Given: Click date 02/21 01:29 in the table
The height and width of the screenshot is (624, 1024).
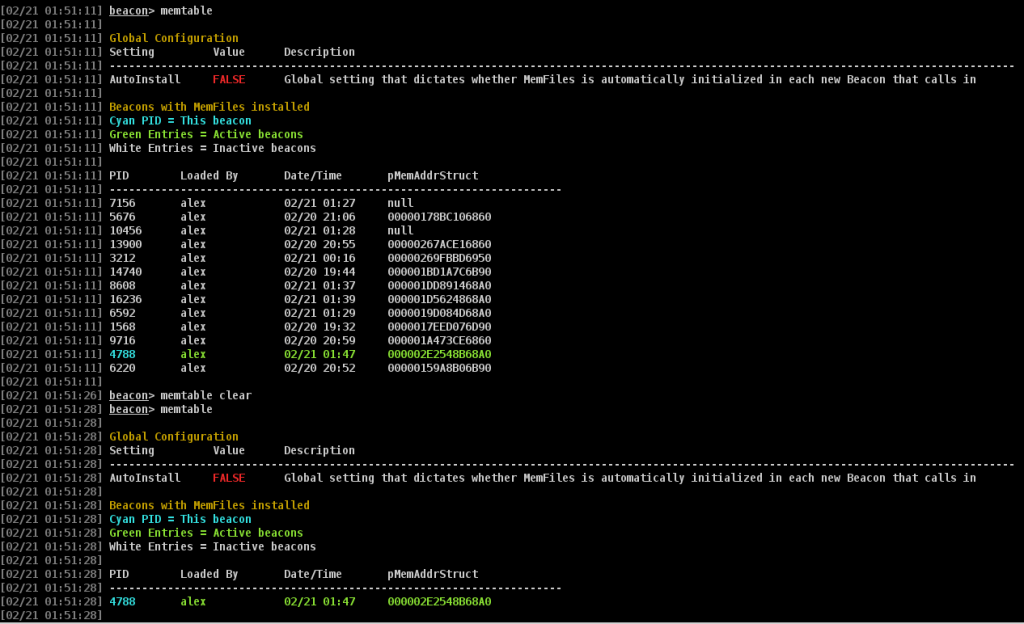Looking at the screenshot, I should tap(319, 313).
